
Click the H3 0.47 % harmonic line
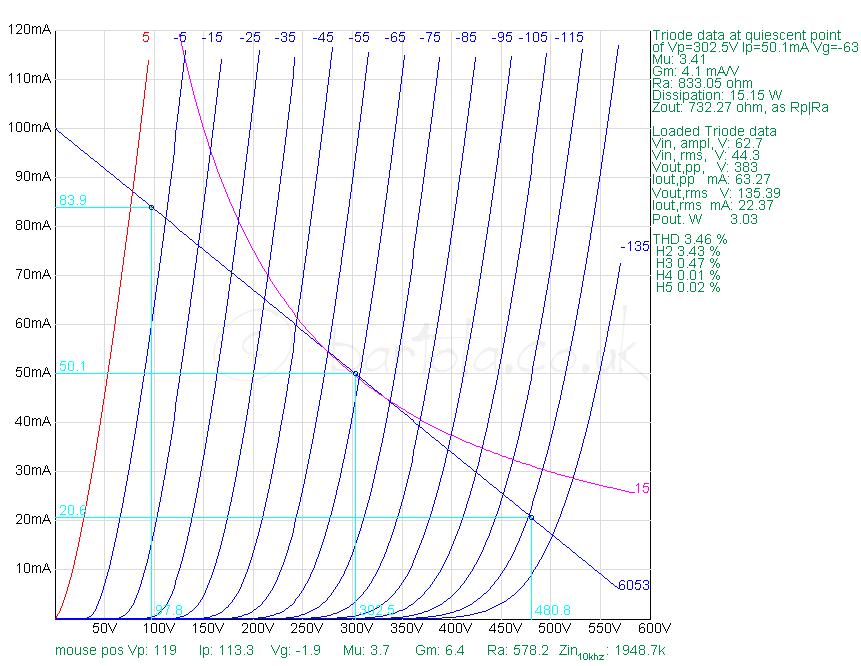[688, 264]
